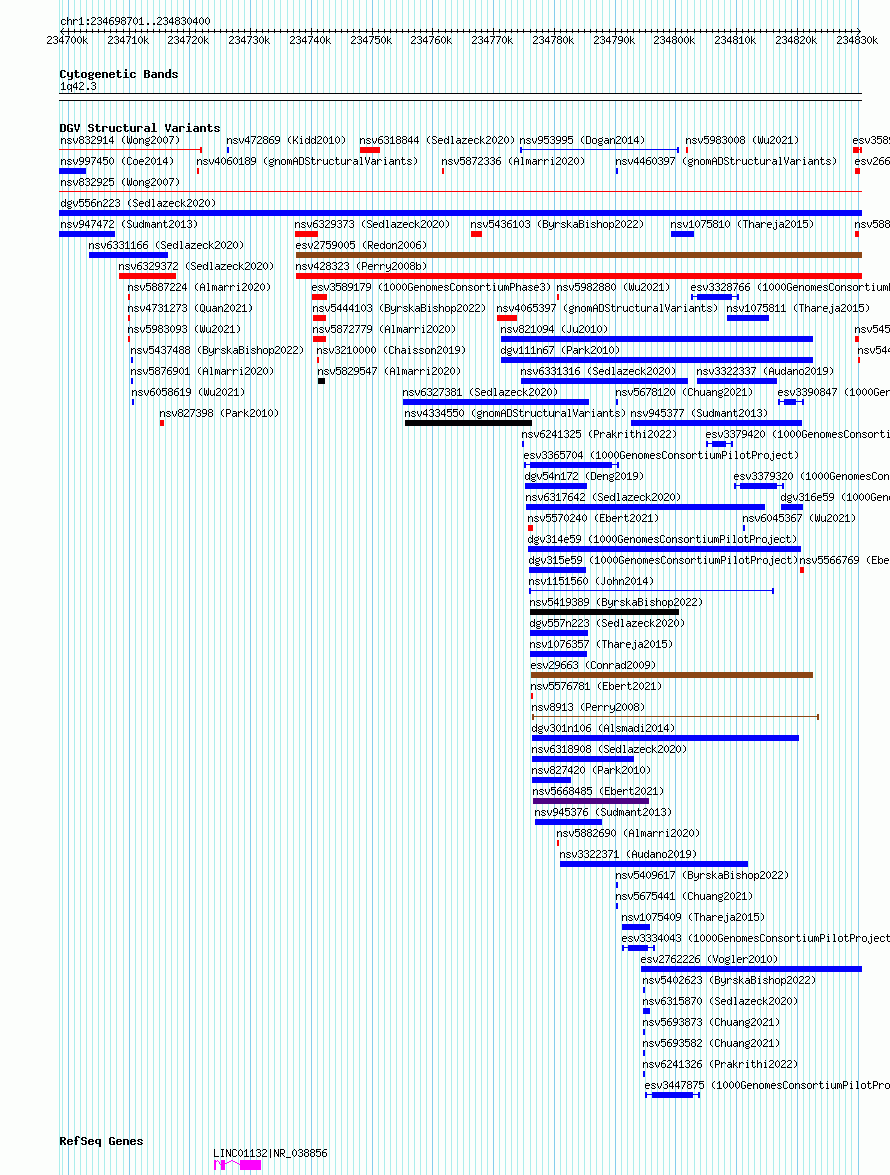
Task: Click dgv301n106 (Alsmadi2014) label
Action: [x=603, y=728]
